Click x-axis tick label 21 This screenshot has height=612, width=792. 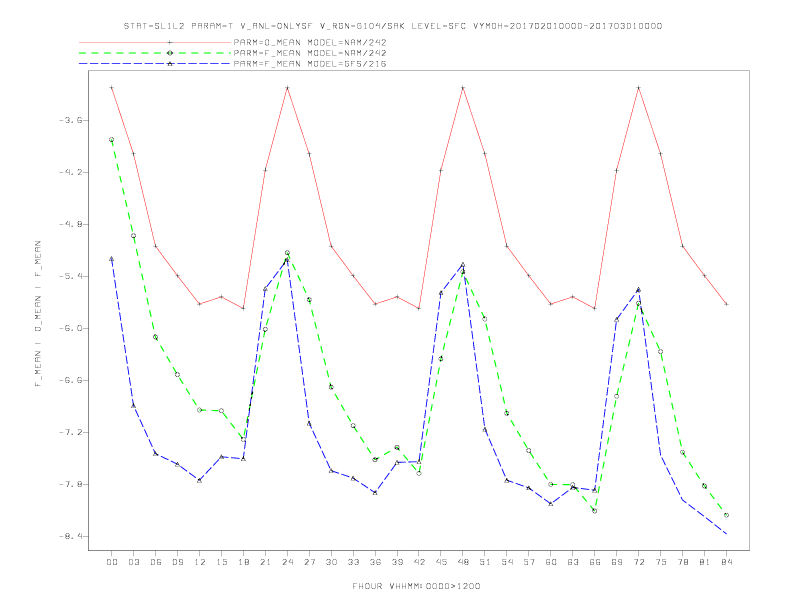click(x=265, y=562)
